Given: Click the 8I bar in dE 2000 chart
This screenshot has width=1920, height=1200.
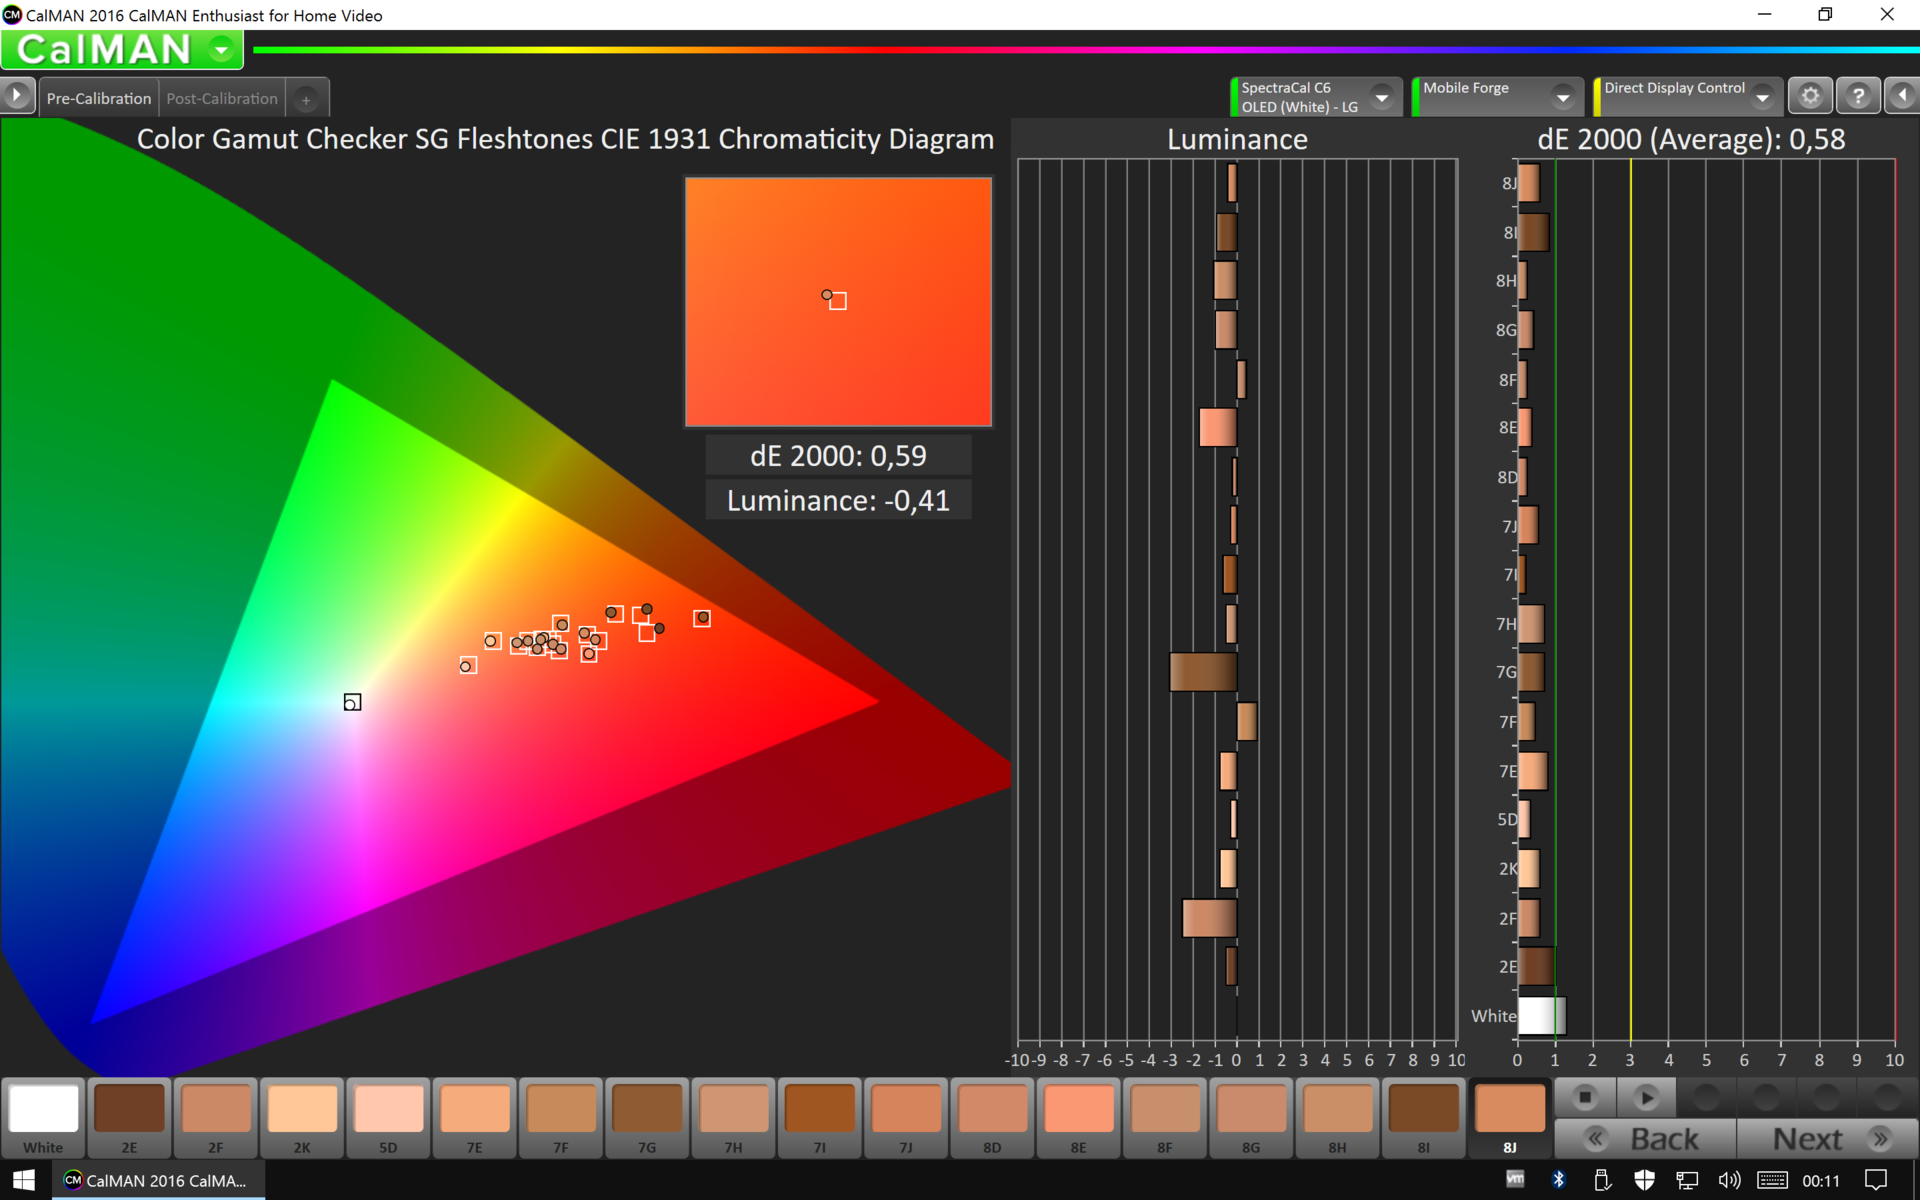Looking at the screenshot, I should [1533, 232].
